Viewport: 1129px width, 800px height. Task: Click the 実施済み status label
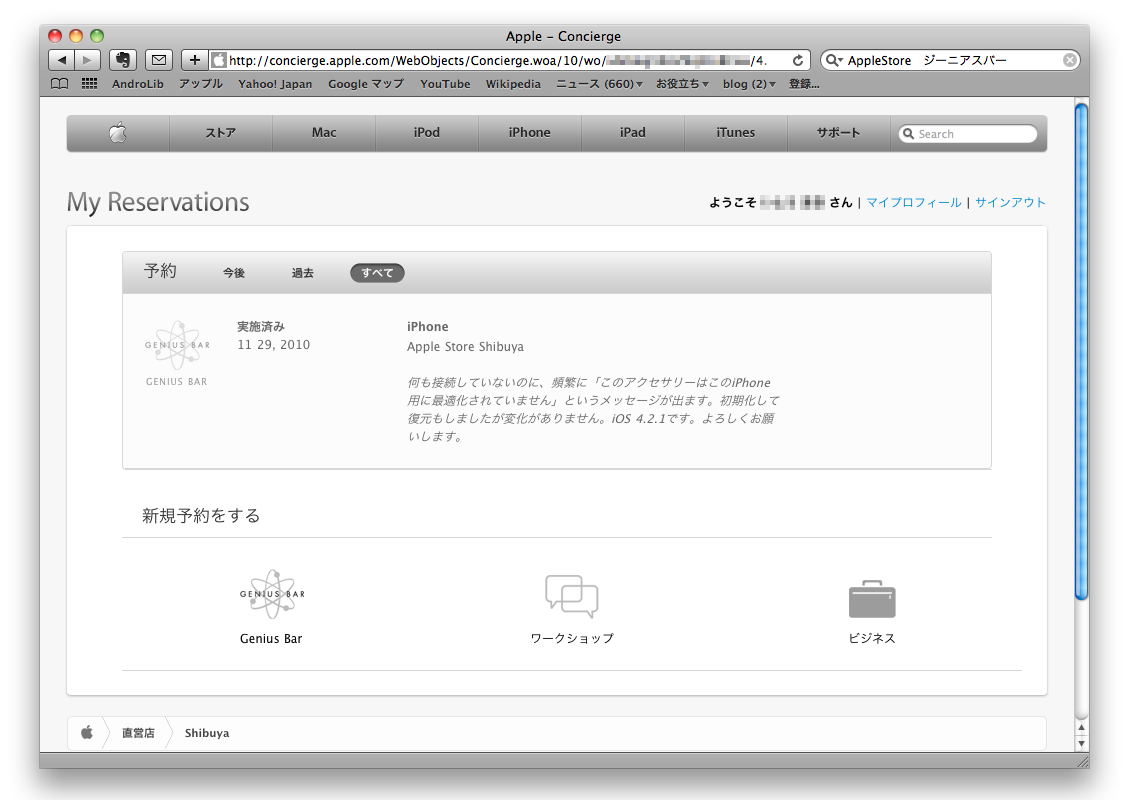(261, 327)
